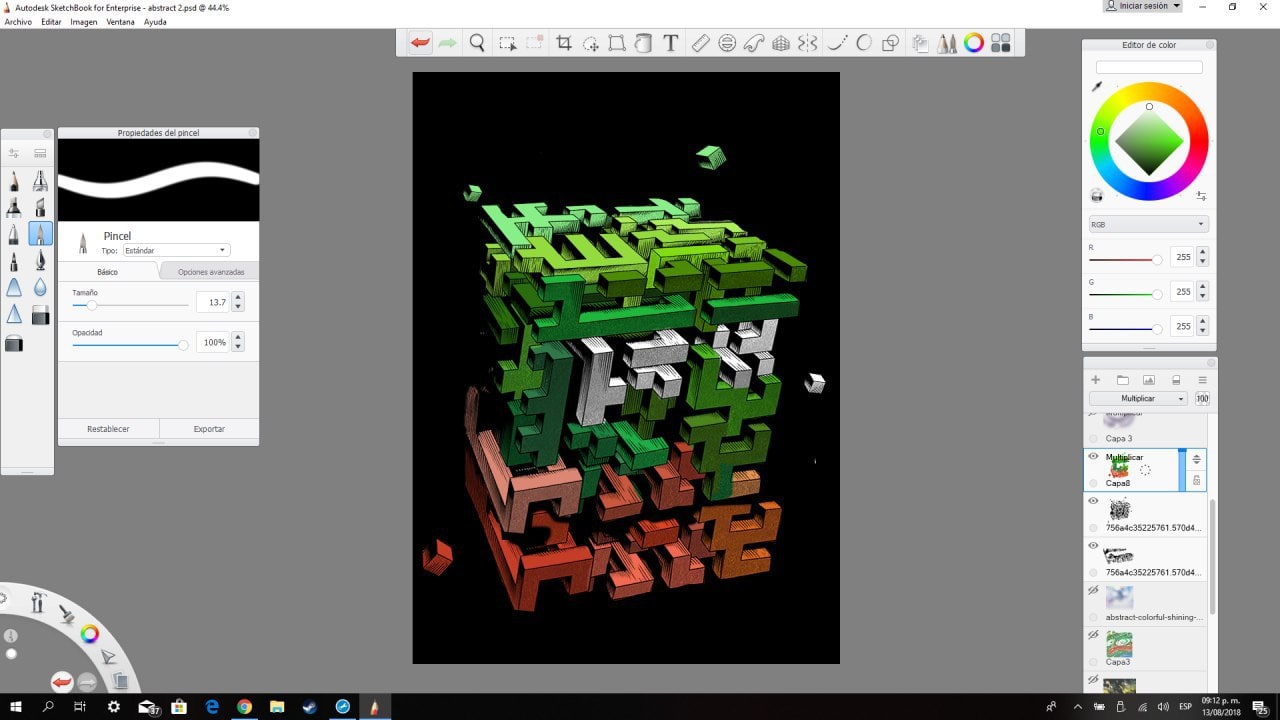Image resolution: width=1280 pixels, height=720 pixels.
Task: Decrease Opacidad with down stepper
Action: coord(237,347)
